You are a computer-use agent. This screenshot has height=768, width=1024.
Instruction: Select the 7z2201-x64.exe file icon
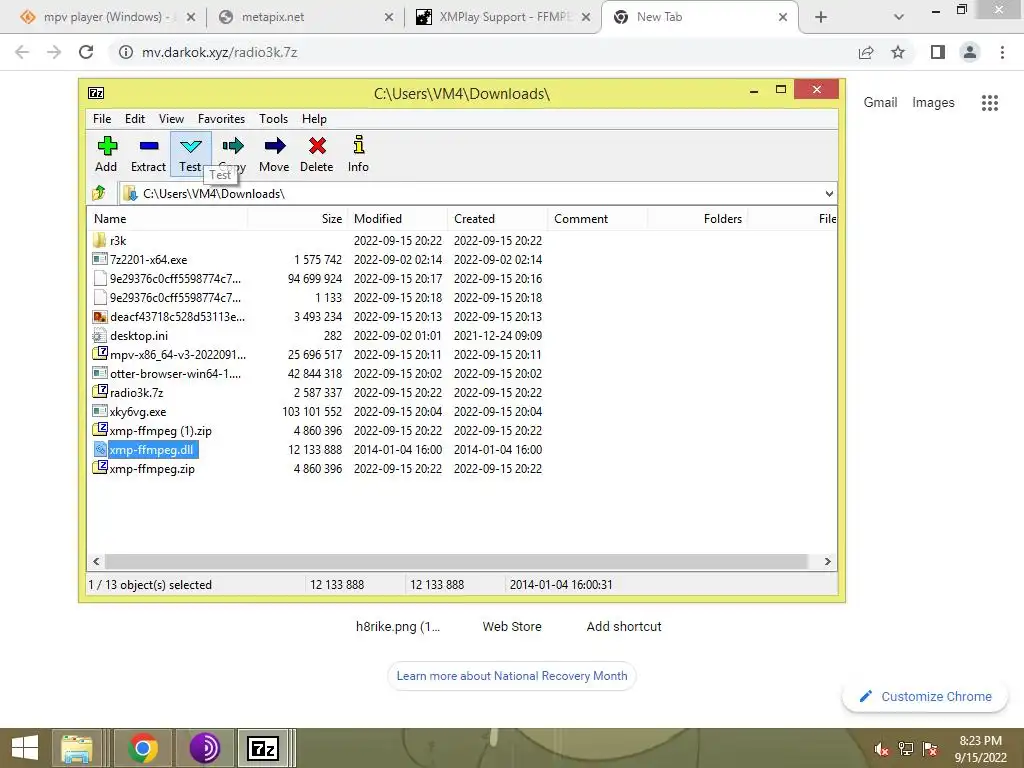tap(99, 259)
